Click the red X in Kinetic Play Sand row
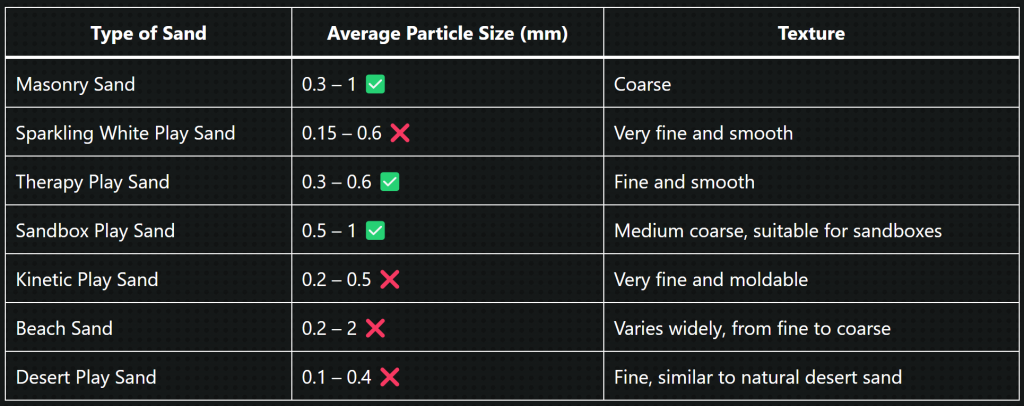This screenshot has height=406, width=1024. pos(389,279)
